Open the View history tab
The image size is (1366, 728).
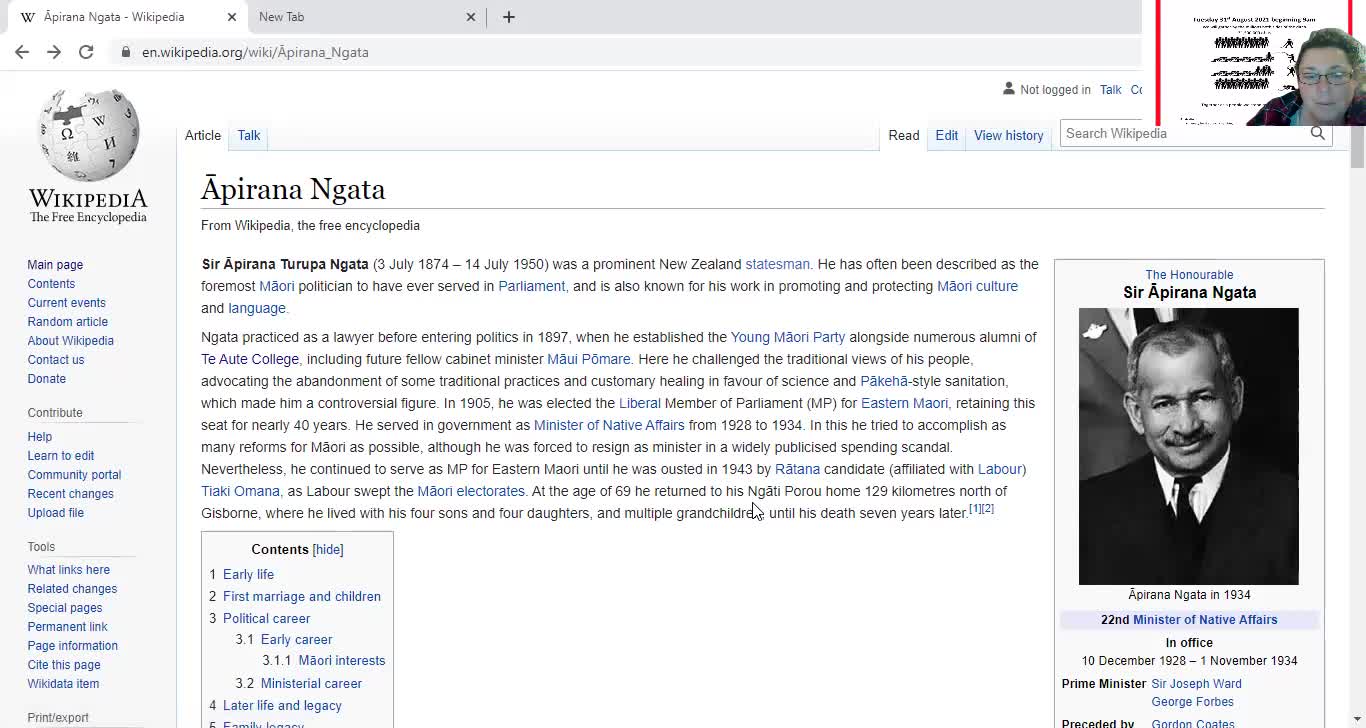click(x=1008, y=135)
